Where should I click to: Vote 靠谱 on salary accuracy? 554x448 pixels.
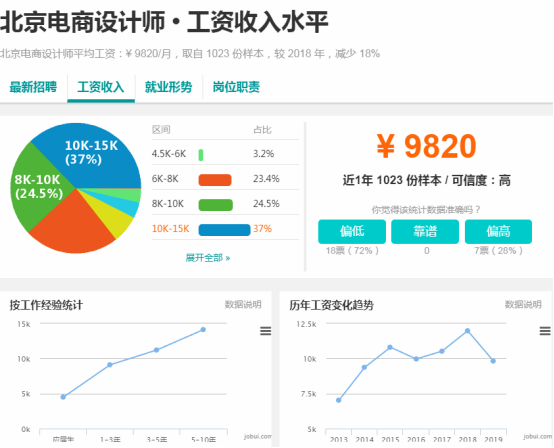(x=425, y=231)
